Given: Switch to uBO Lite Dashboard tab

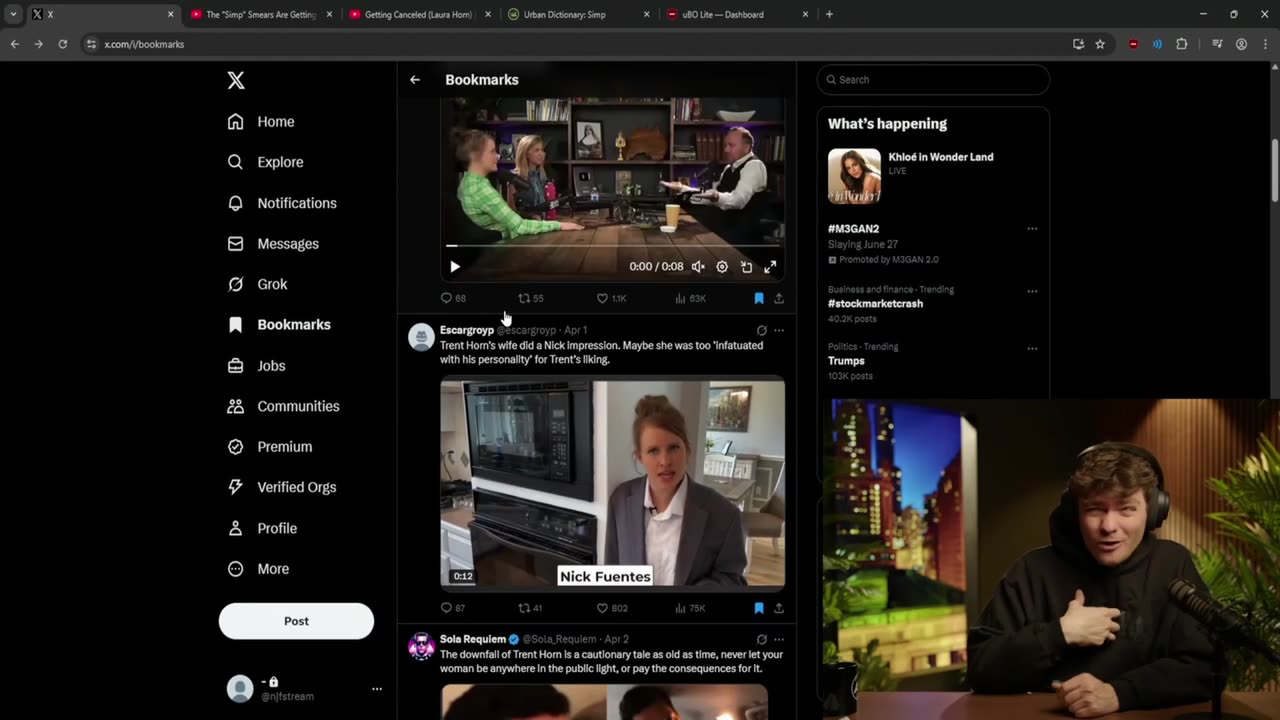Looking at the screenshot, I should tap(736, 15).
